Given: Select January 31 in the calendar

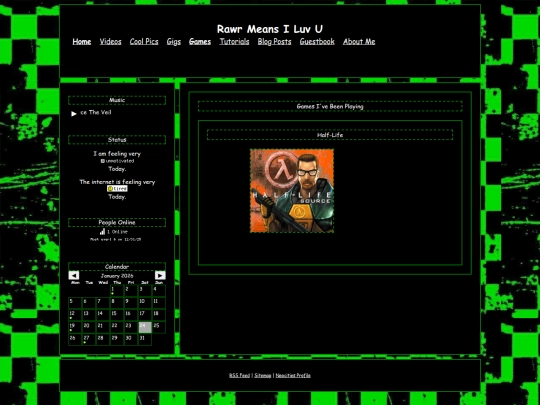Looking at the screenshot, I should click(145, 339).
